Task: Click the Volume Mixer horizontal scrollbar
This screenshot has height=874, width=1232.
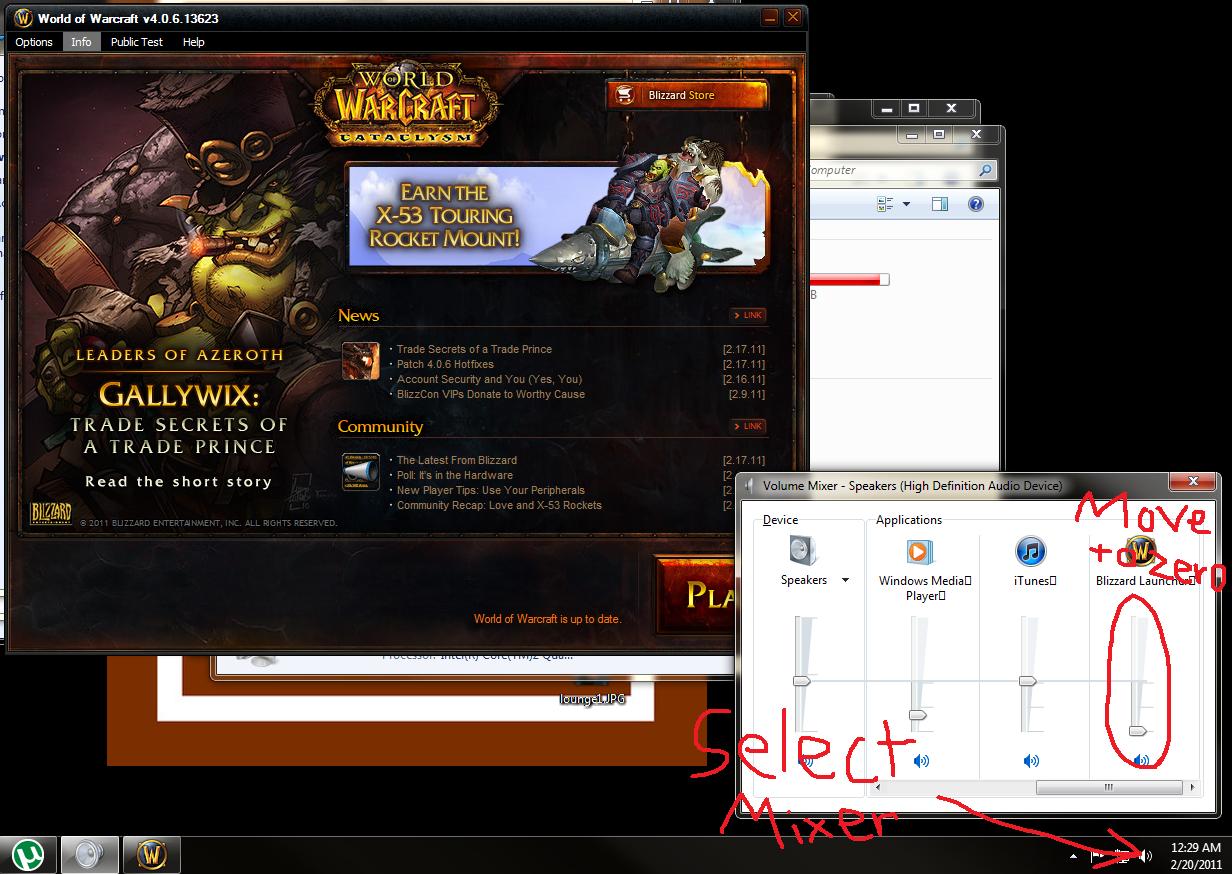Action: tap(1108, 788)
